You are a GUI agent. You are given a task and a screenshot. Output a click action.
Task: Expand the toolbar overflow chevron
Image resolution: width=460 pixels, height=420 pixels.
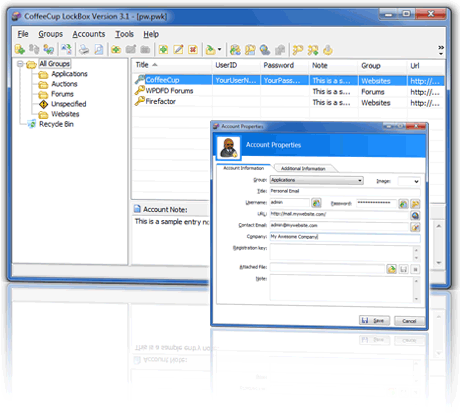[441, 50]
